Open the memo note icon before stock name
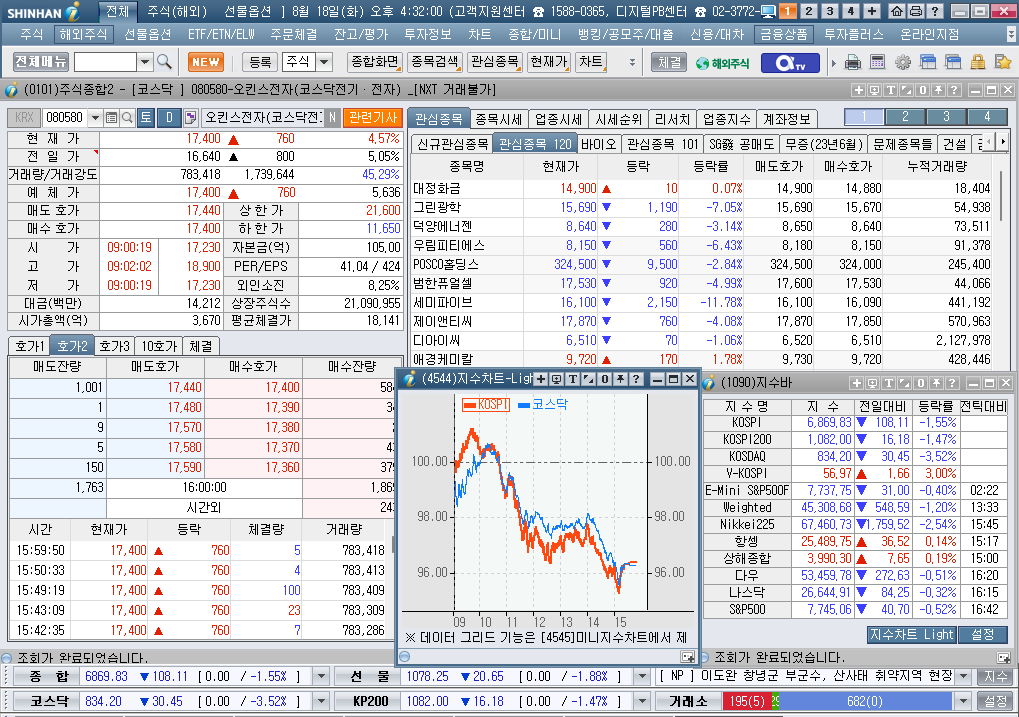This screenshot has width=1019, height=717. click(190, 118)
